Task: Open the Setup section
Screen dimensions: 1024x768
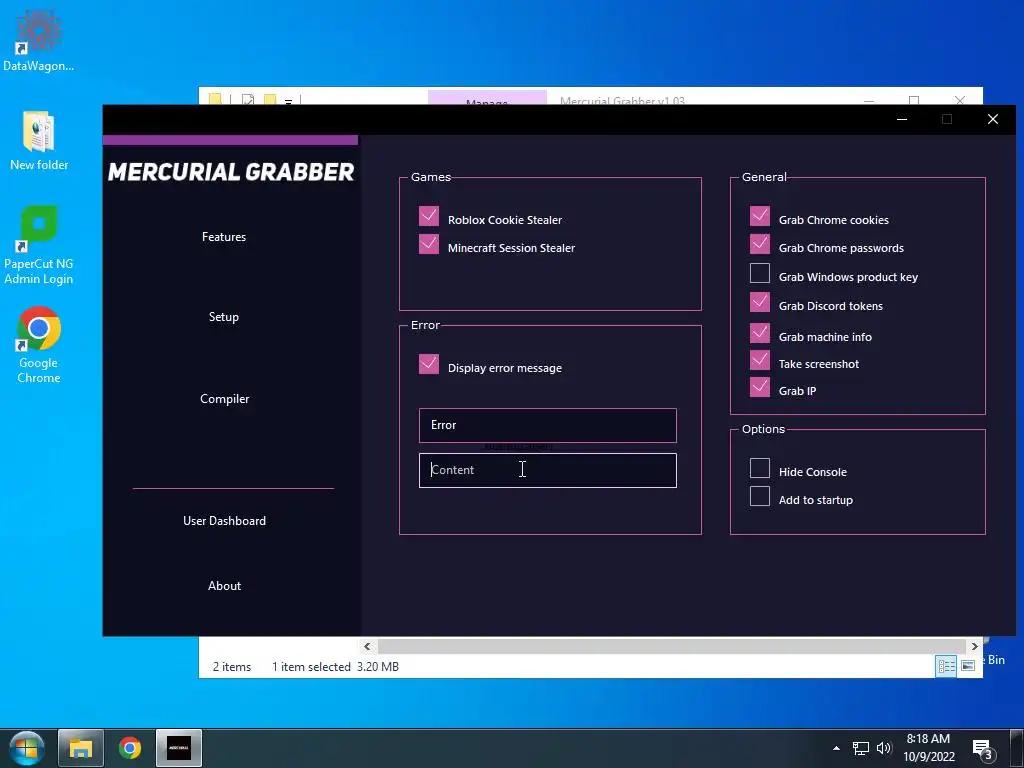Action: (224, 317)
